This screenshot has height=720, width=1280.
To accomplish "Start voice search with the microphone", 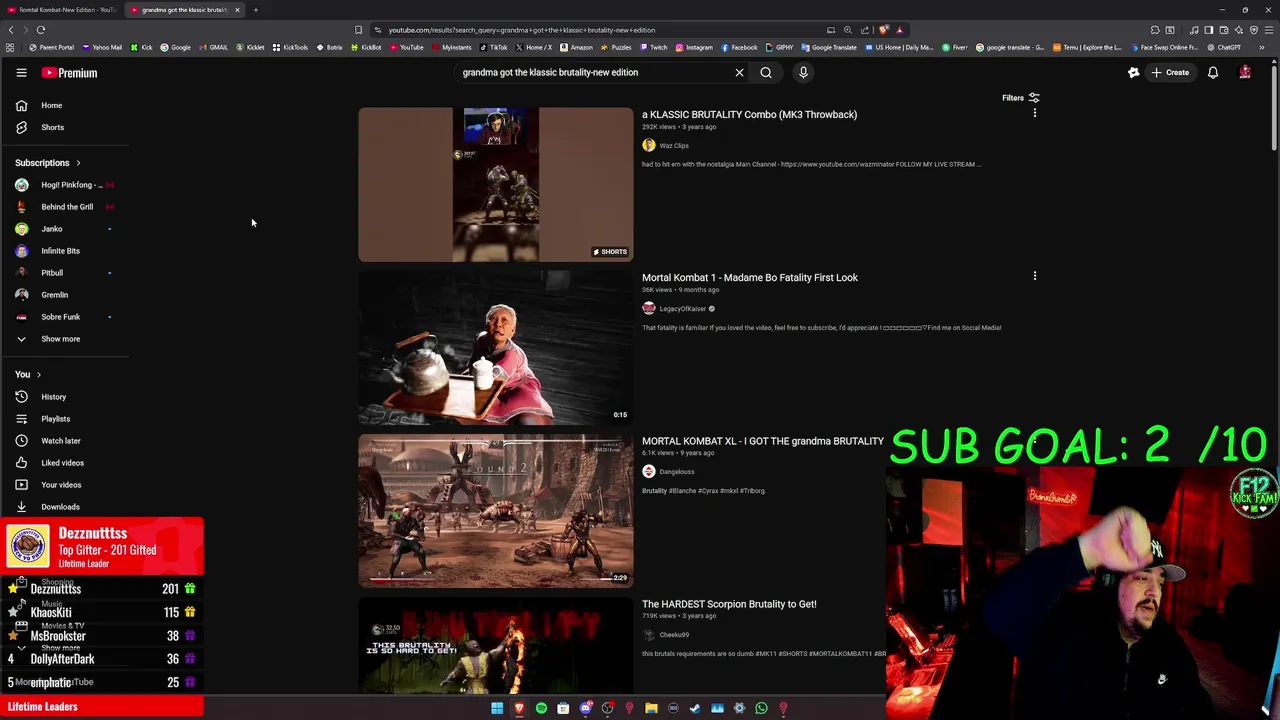I will (803, 72).
